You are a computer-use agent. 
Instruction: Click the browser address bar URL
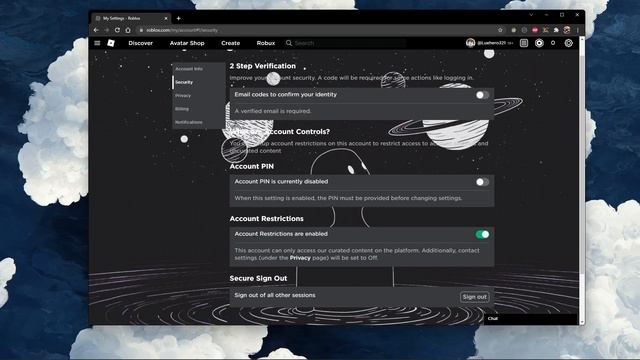pos(182,30)
